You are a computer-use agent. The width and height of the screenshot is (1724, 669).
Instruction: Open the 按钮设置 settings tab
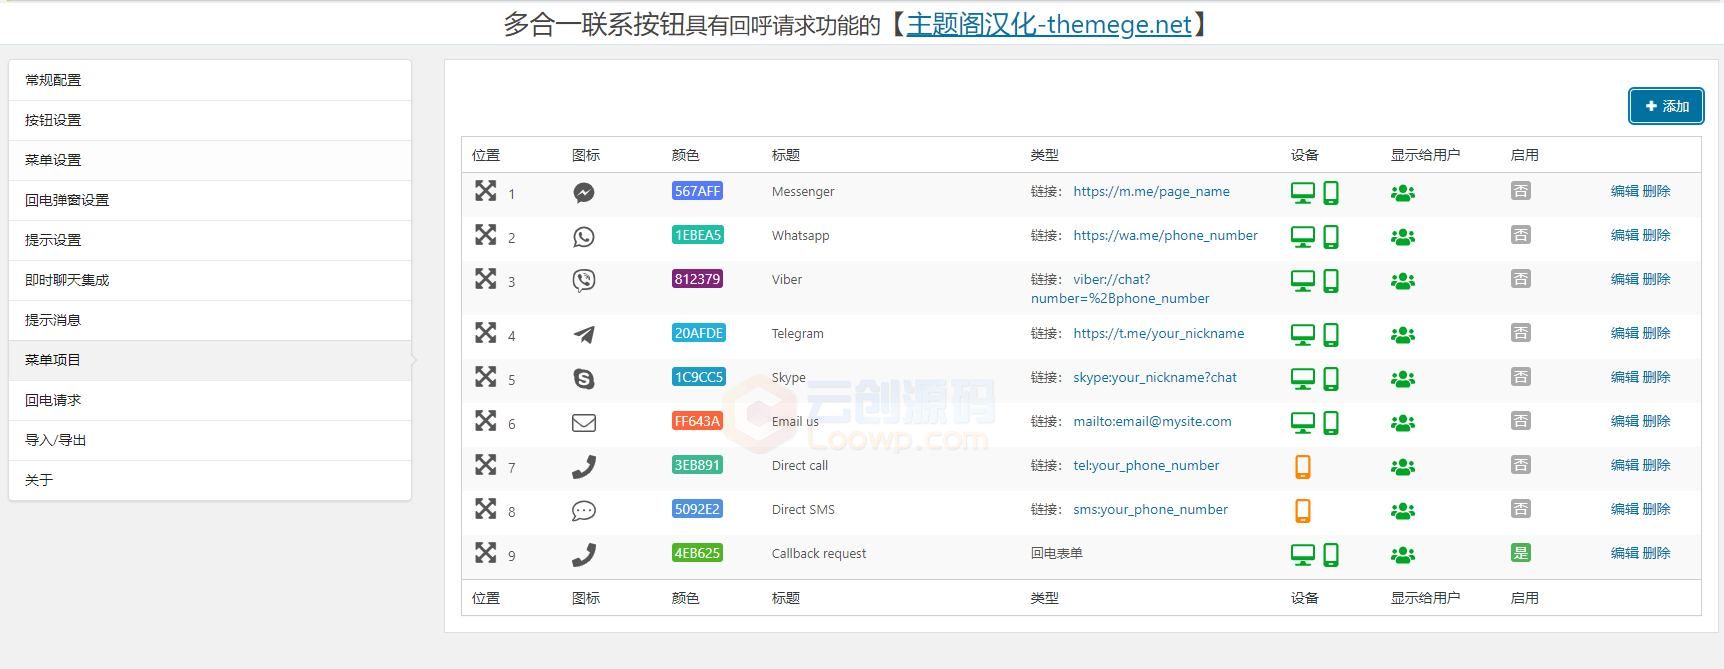tap(210, 120)
